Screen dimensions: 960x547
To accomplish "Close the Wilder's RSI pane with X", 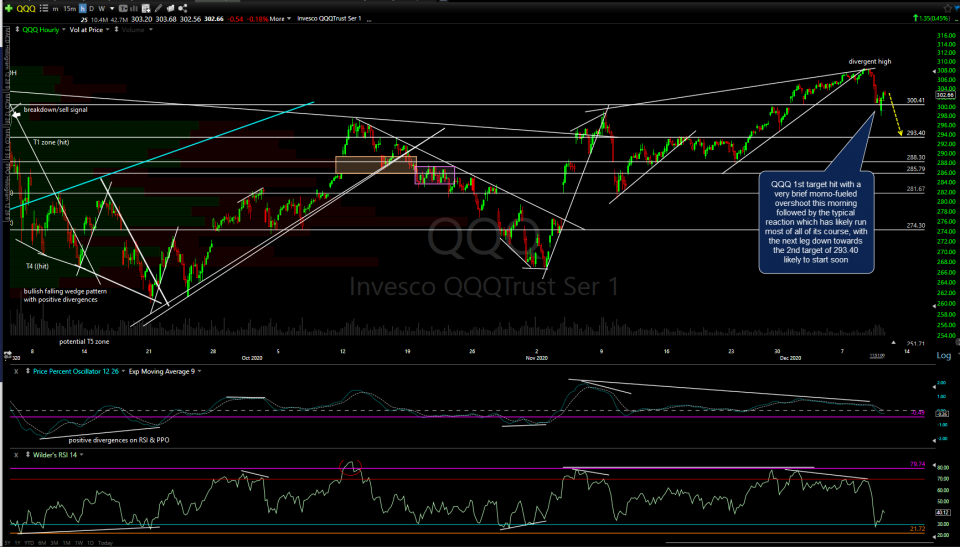I will click(16, 455).
